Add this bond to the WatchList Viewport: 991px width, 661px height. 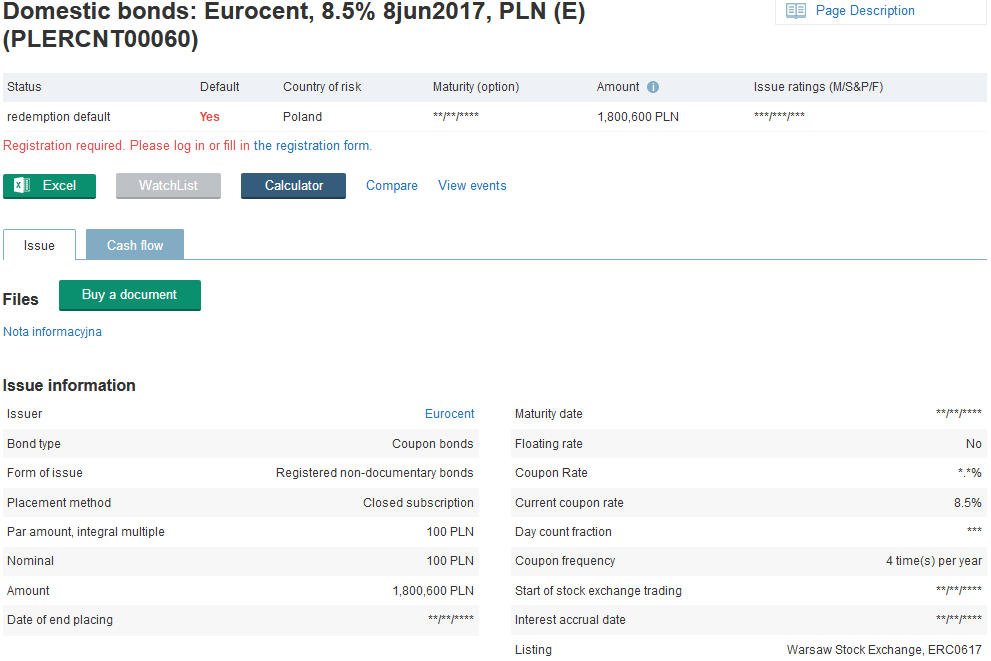click(x=168, y=186)
